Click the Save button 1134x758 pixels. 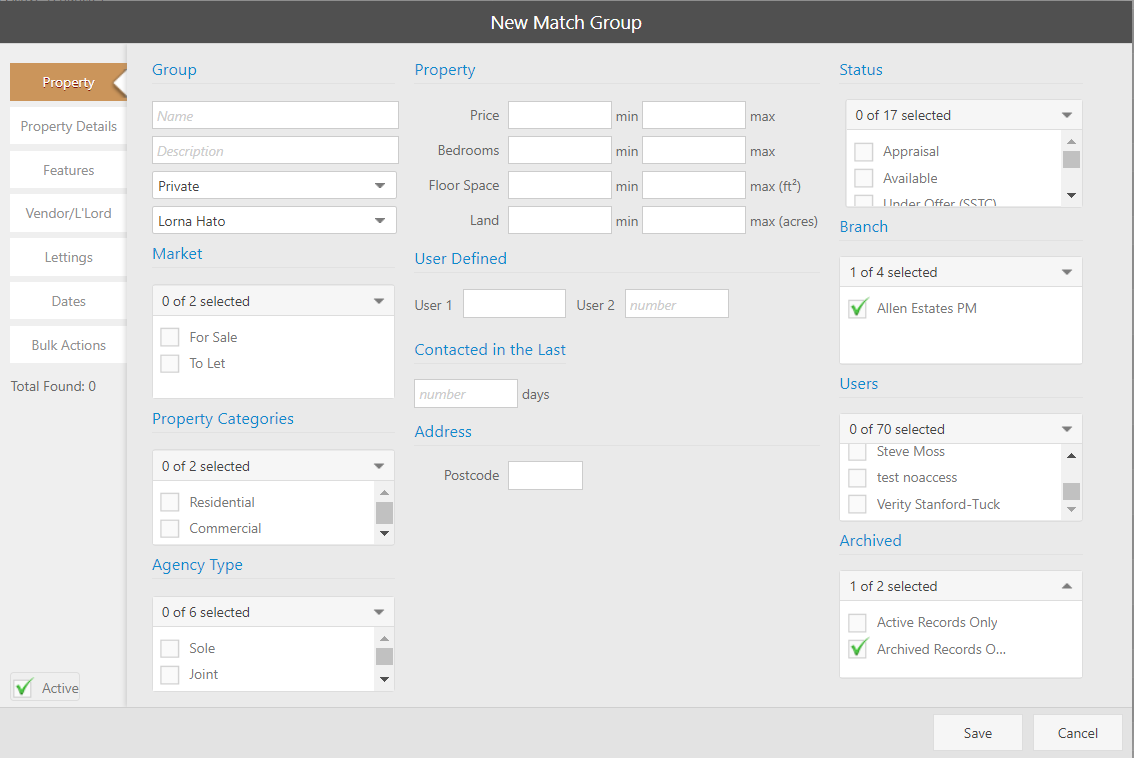click(977, 733)
